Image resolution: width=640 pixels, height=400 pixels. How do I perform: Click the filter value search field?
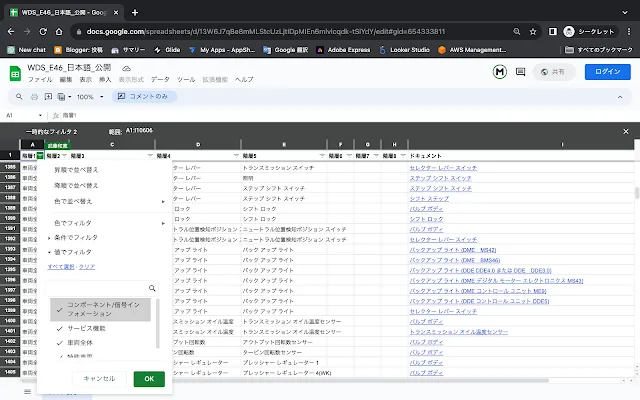(102, 288)
